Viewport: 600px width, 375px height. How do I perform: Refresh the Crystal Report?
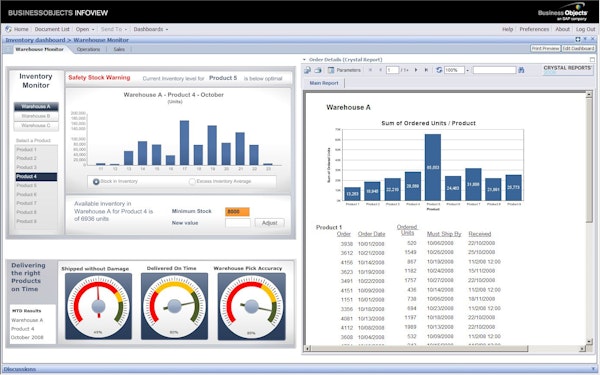tap(439, 70)
